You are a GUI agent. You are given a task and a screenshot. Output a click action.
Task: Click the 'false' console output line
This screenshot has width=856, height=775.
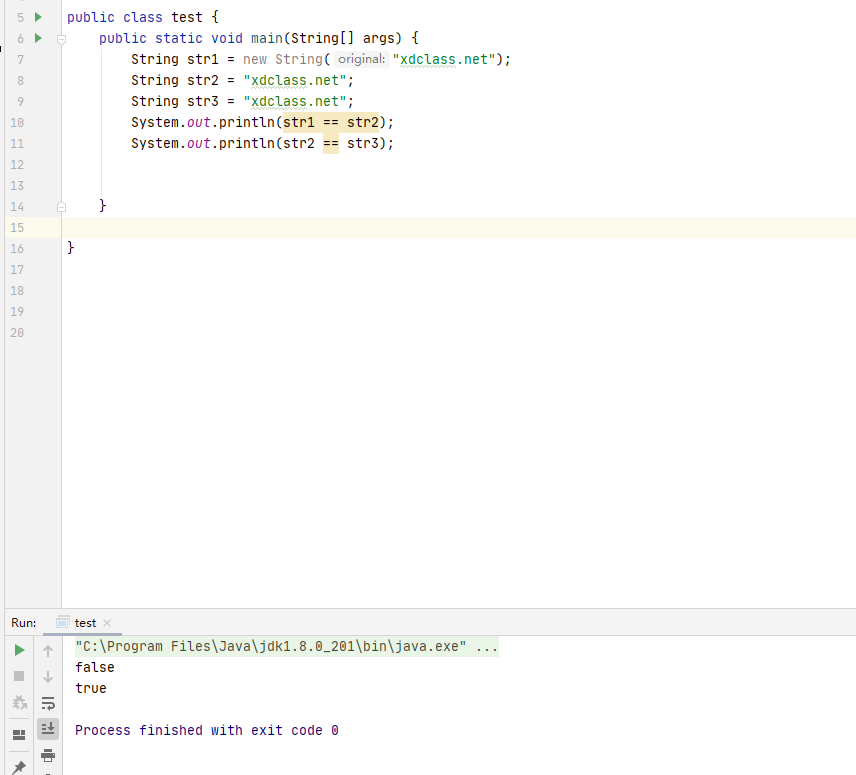95,667
